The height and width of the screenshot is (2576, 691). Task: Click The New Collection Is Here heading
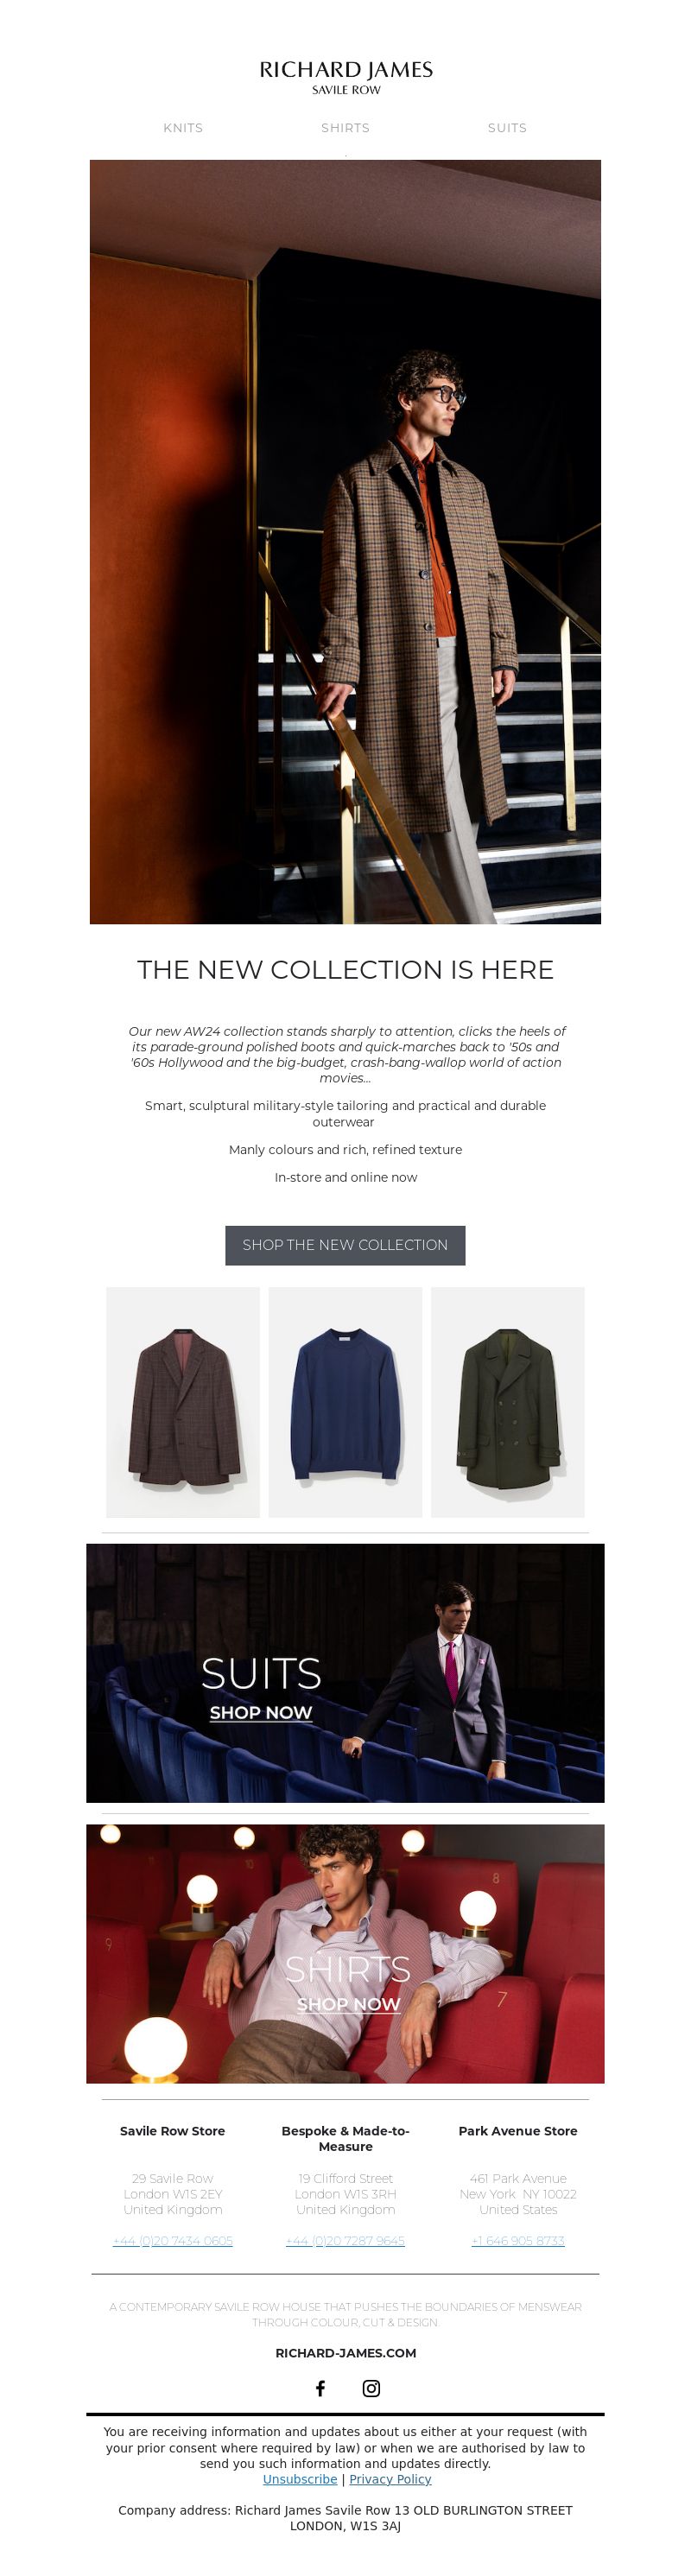[x=345, y=969]
